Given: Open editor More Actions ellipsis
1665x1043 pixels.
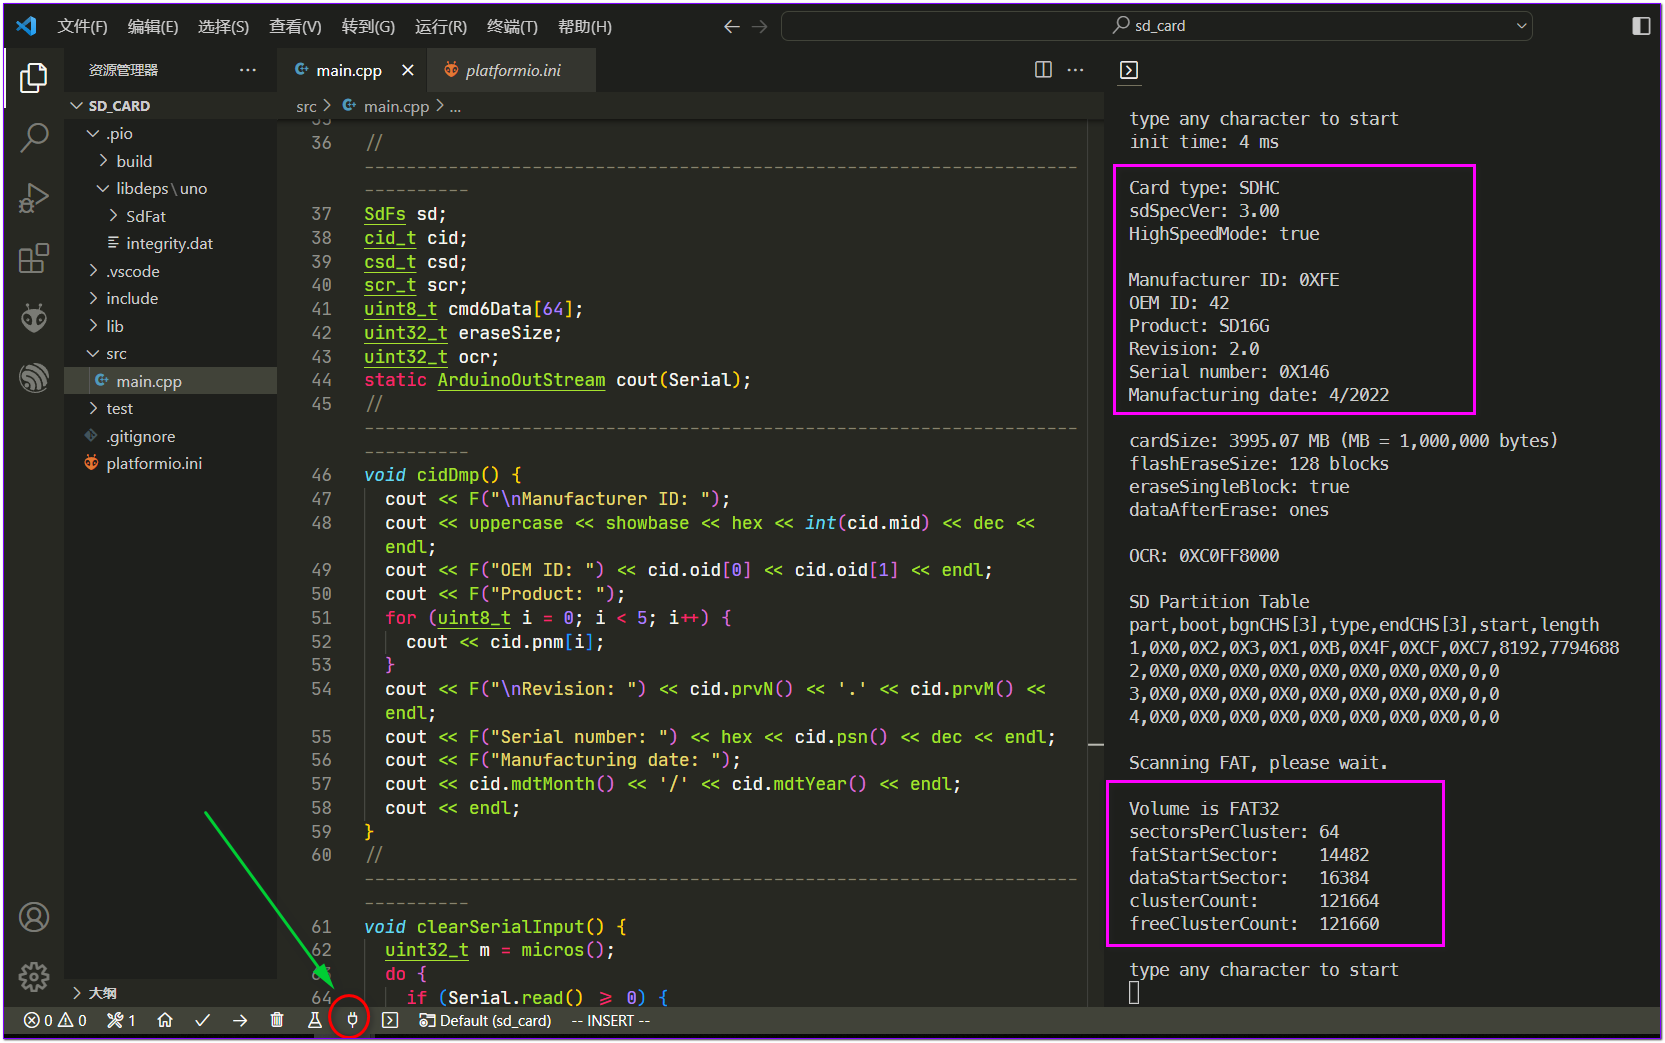Looking at the screenshot, I should [x=1076, y=70].
